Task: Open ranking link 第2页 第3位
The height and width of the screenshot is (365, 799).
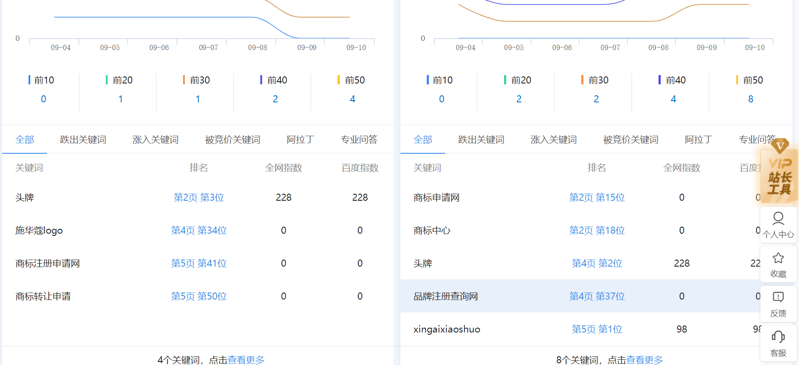Action: tap(199, 198)
